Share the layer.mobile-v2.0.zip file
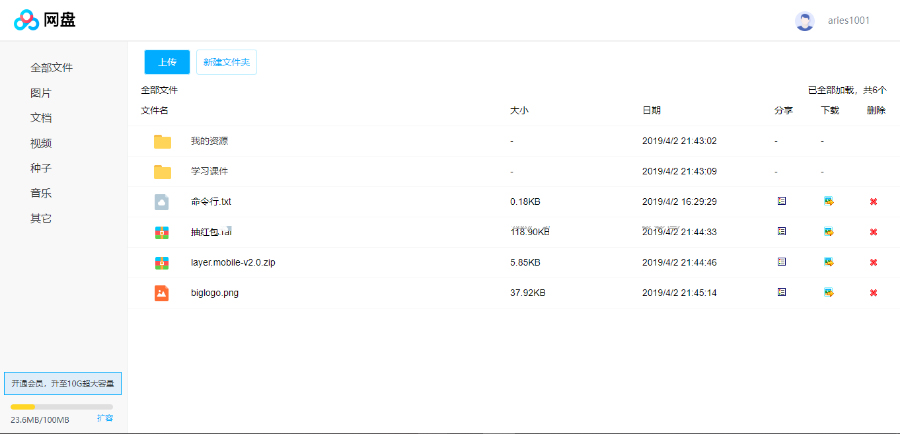Screen dimensions: 900x434 (782, 262)
